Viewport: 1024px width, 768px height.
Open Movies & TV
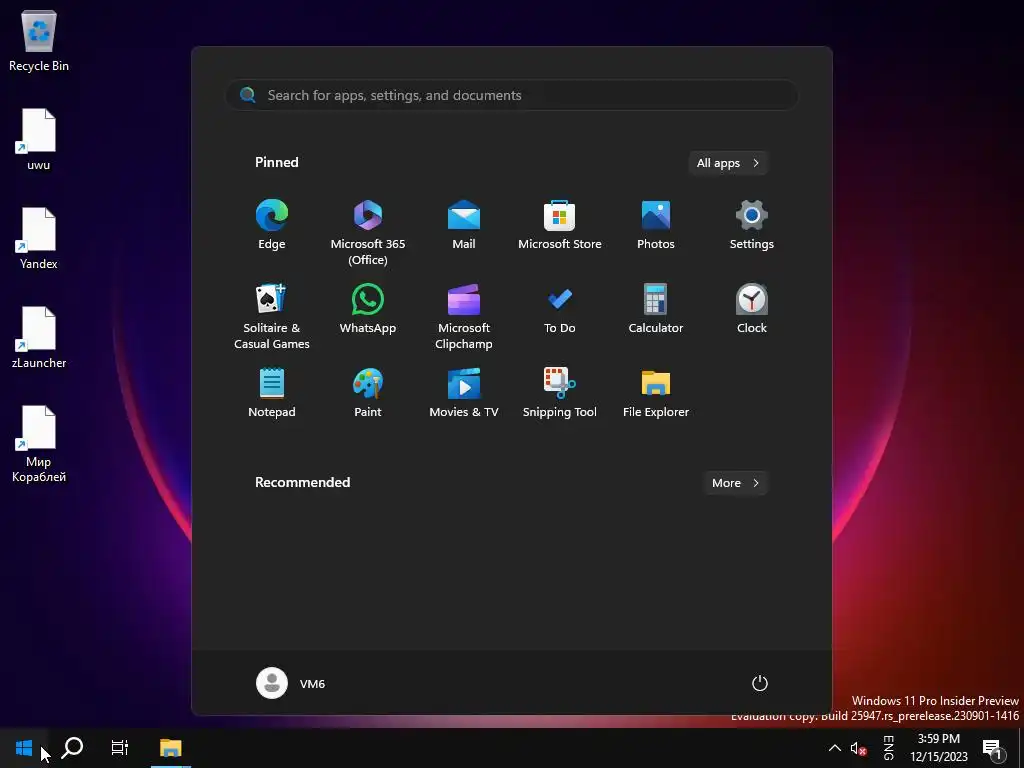tap(464, 393)
